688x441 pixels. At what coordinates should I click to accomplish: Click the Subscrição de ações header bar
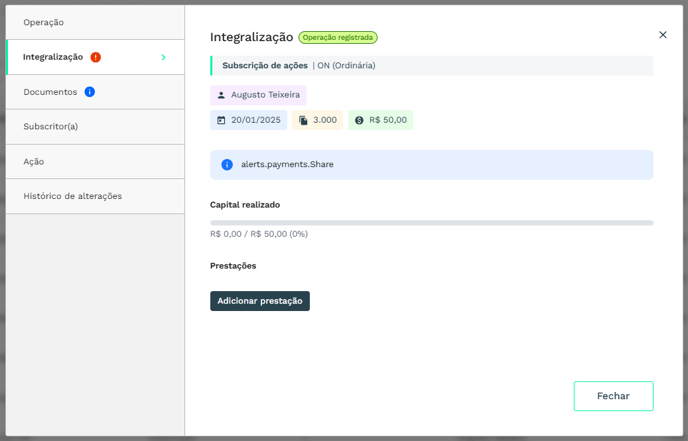[431, 66]
